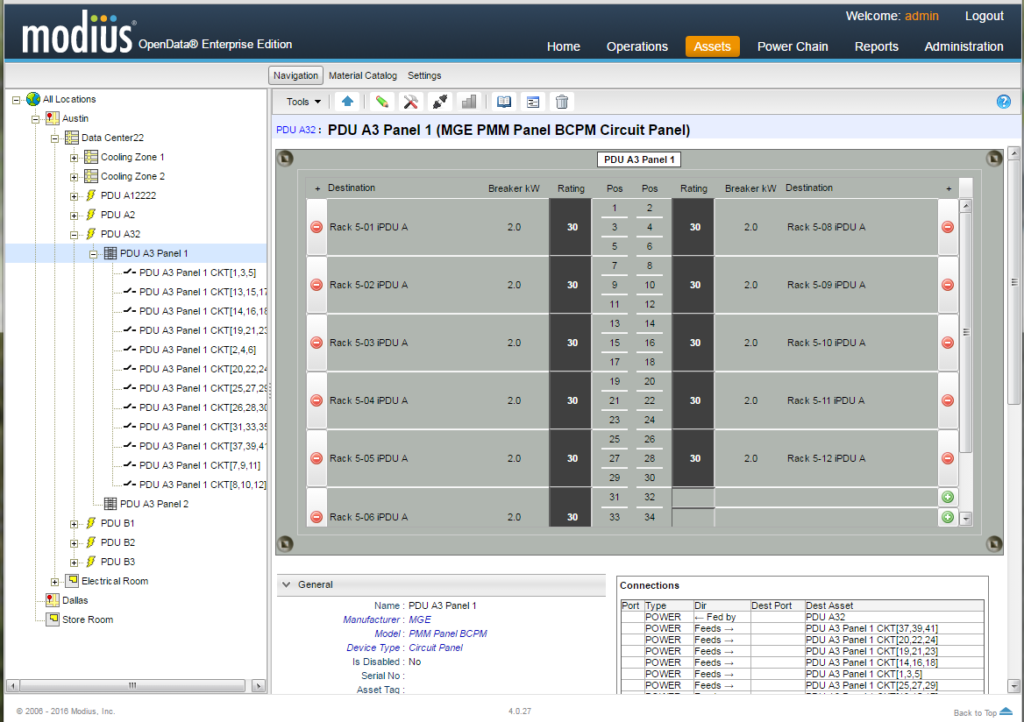This screenshot has width=1024, height=722.
Task: Remove Rack 5-04 iPDU A breaker with red minus
Action: click(x=316, y=400)
